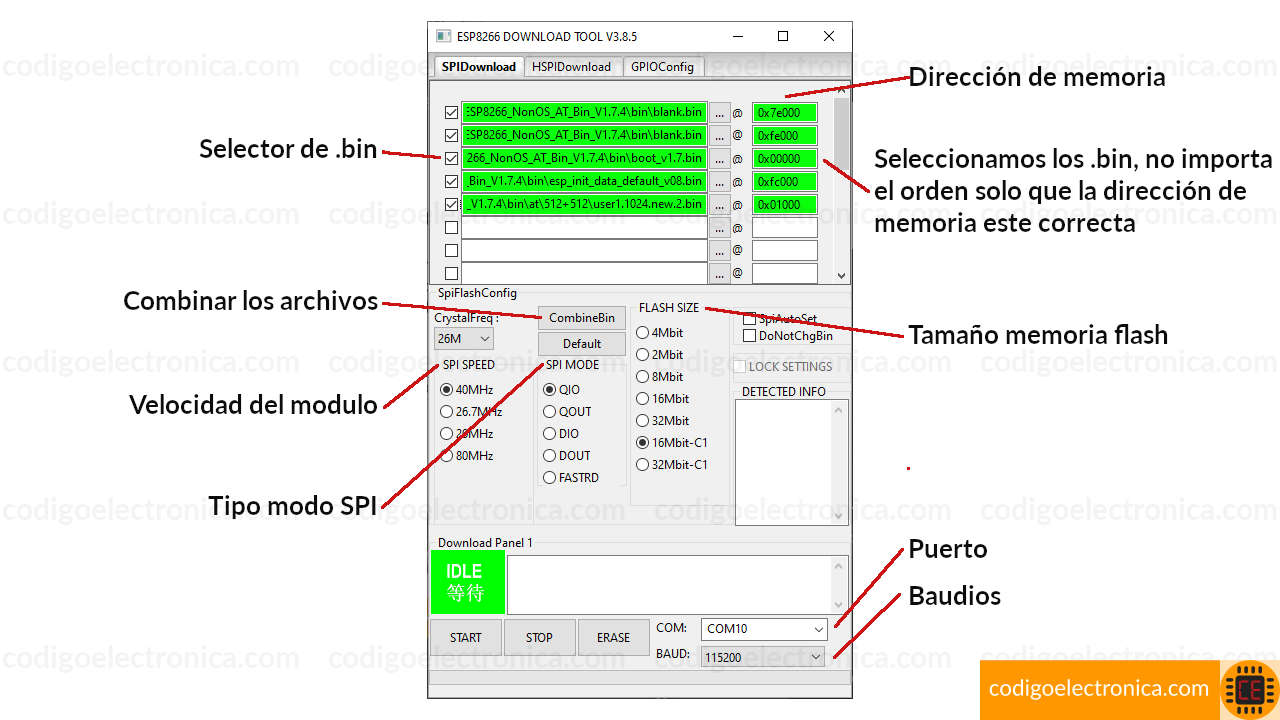
Task: Browse file for esp_init_data_default_v08.bin row
Action: coord(720,181)
